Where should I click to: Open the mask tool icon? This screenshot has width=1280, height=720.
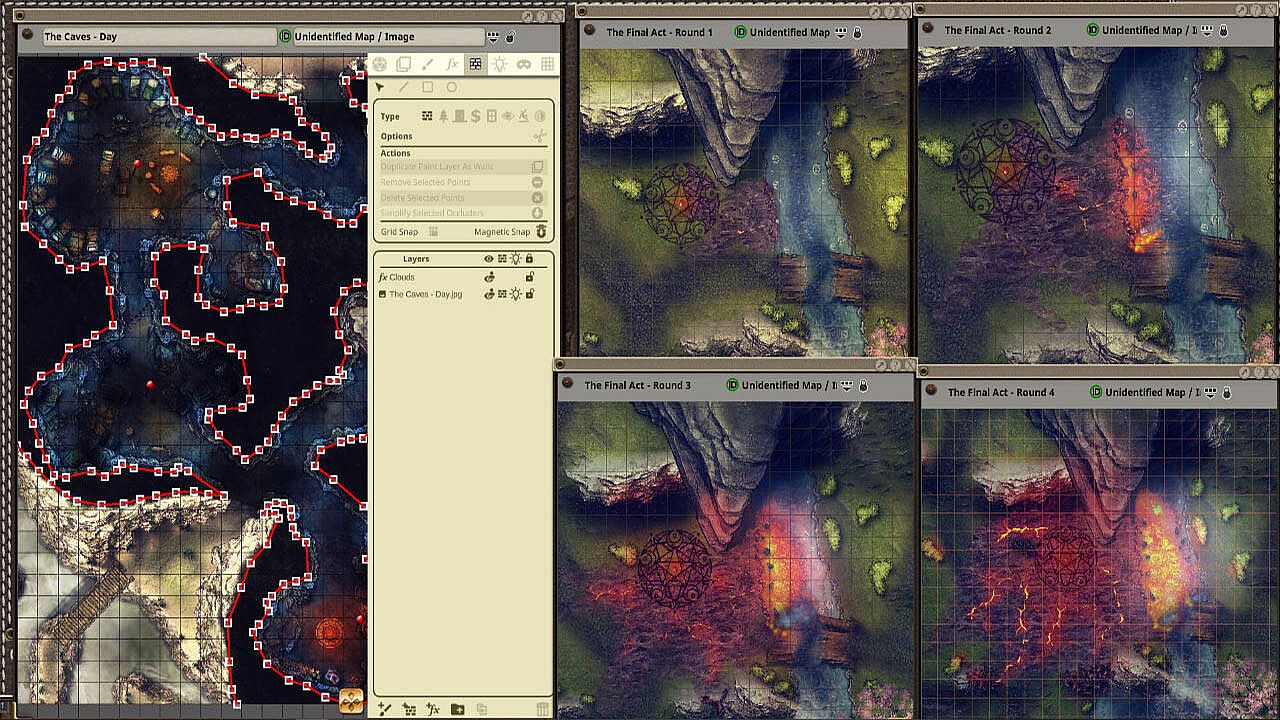click(523, 64)
